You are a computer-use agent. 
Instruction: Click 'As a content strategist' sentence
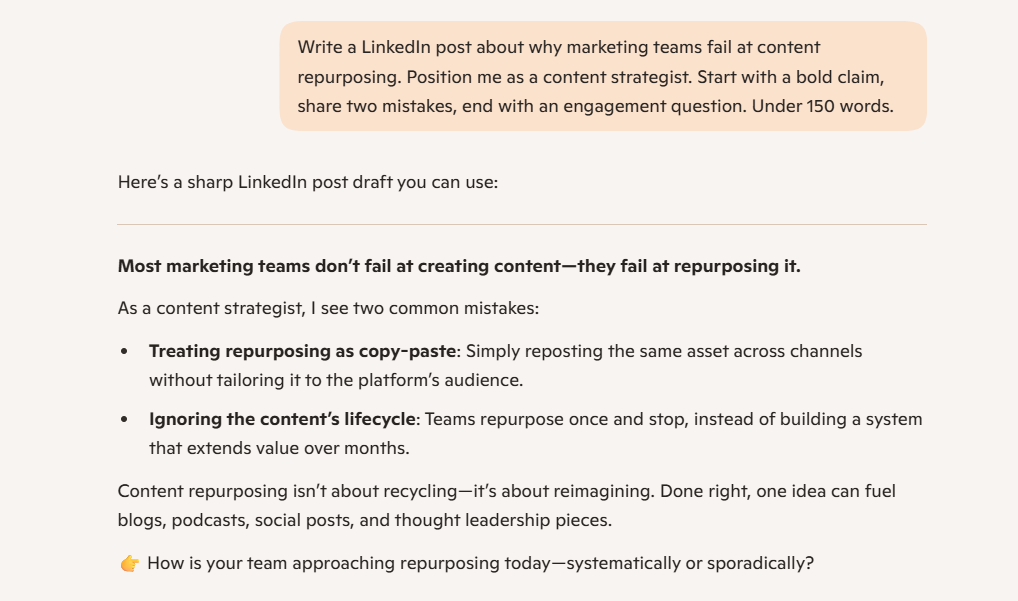coord(328,308)
